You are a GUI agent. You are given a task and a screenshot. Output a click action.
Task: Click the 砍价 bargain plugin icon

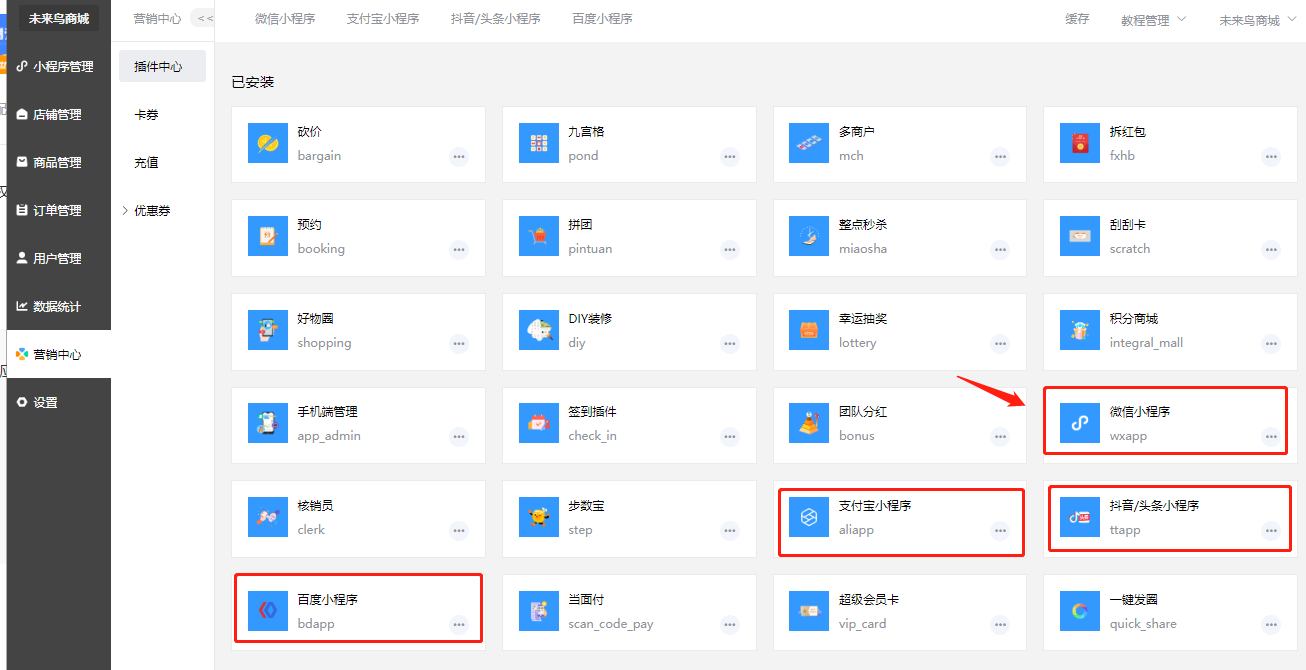click(x=267, y=143)
